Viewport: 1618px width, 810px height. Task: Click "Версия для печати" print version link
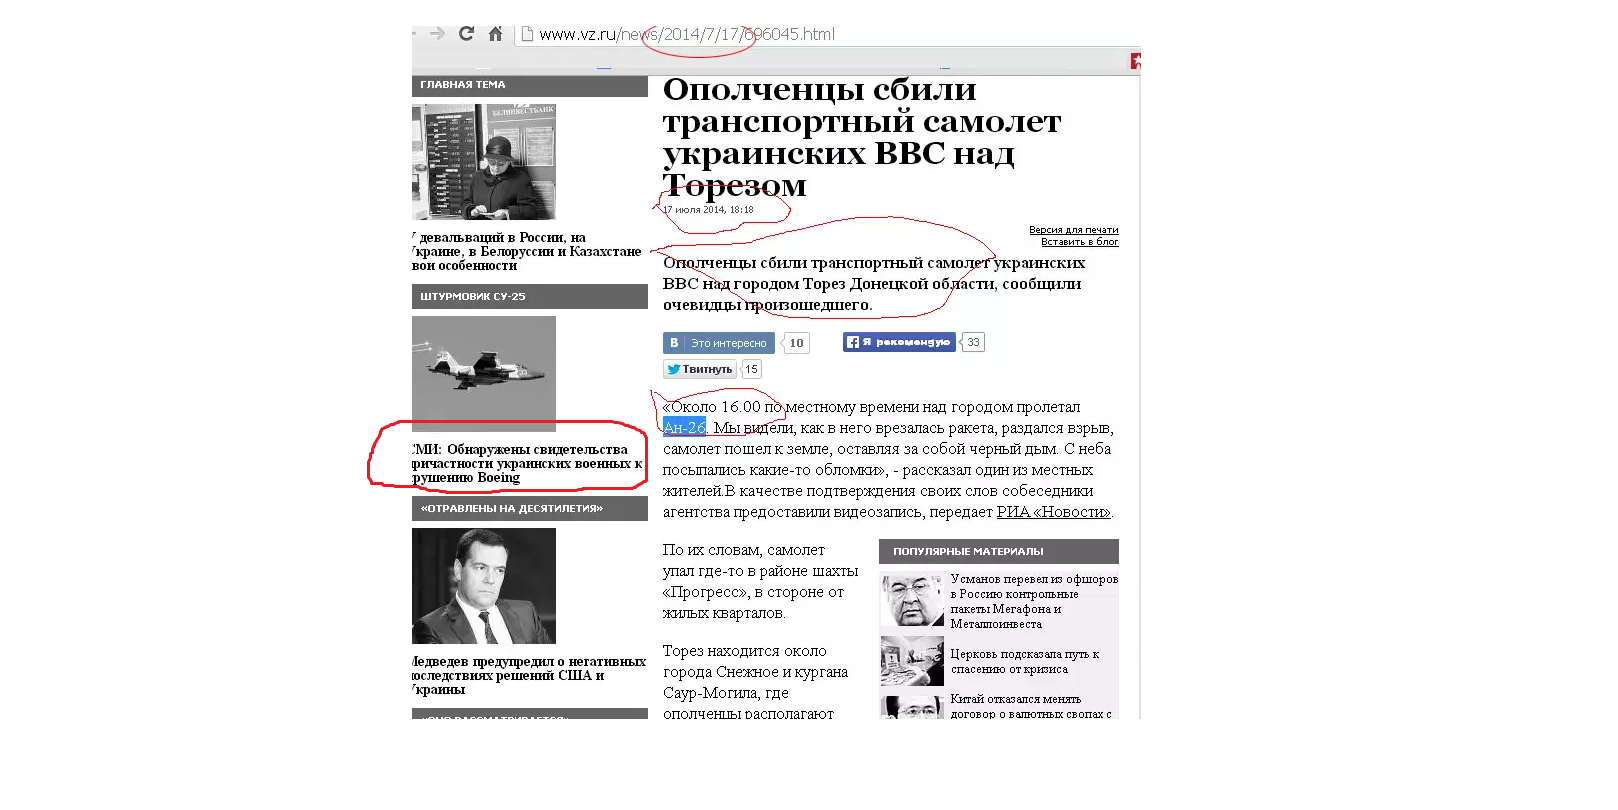1074,230
